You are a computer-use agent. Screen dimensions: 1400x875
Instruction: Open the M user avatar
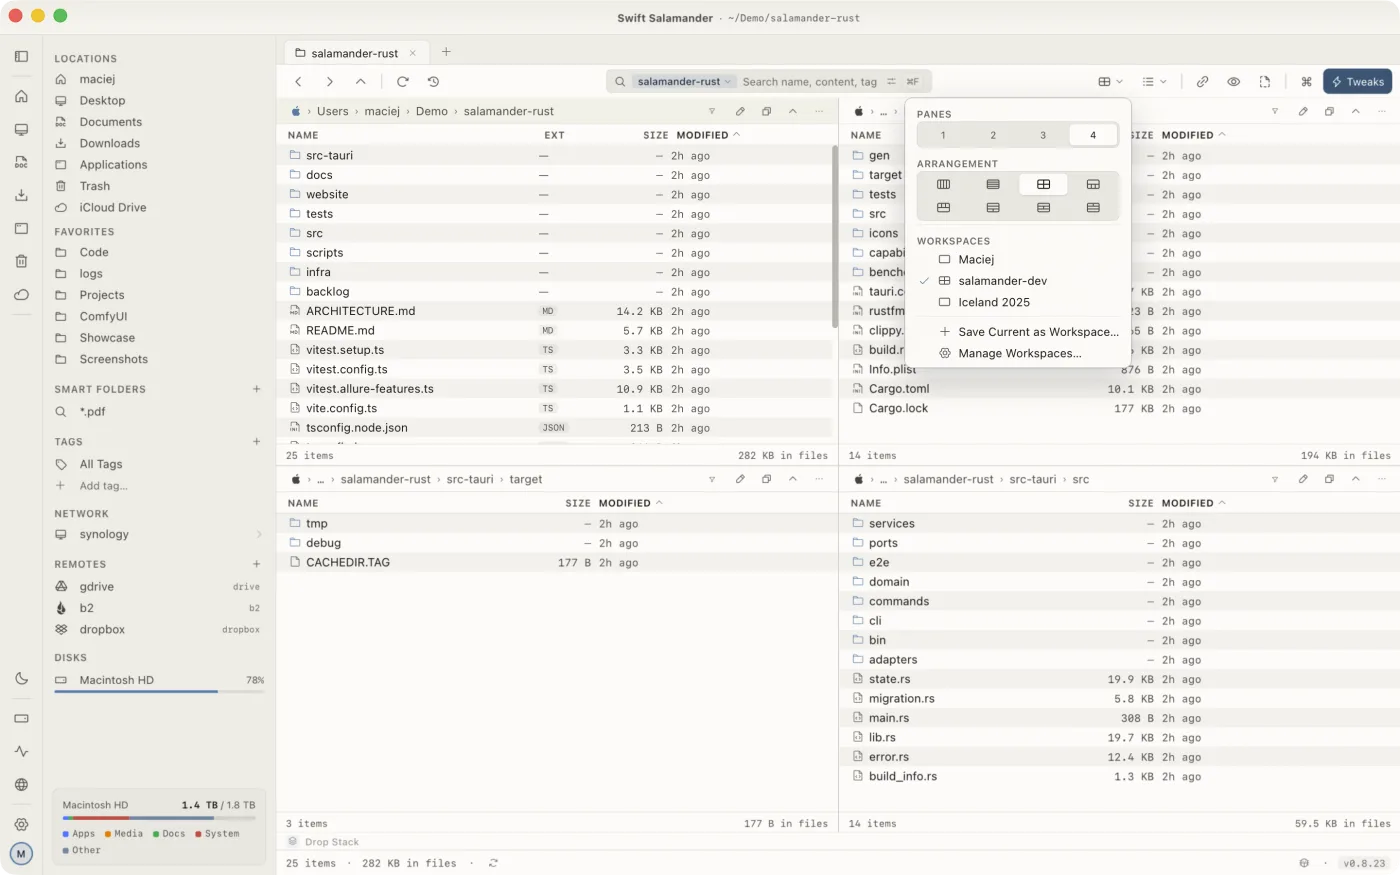coord(21,854)
